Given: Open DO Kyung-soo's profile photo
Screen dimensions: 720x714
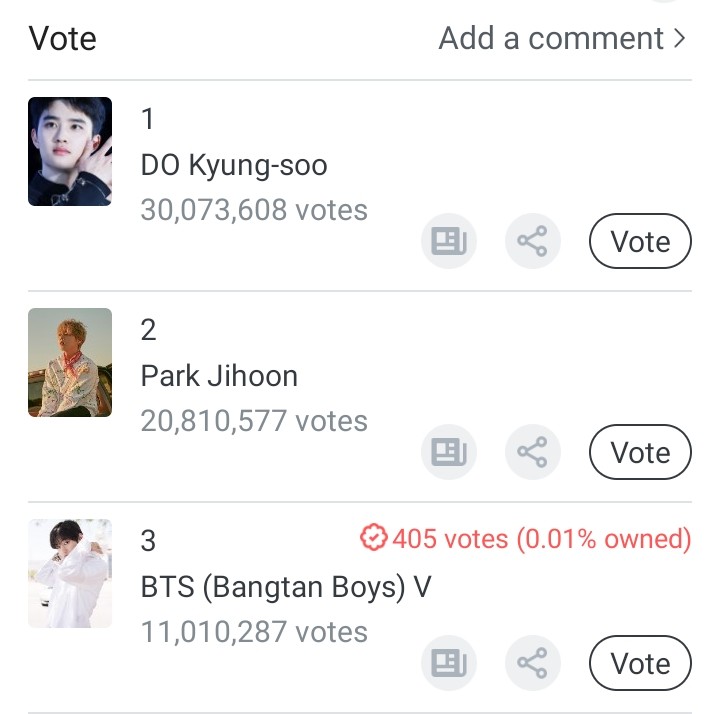Looking at the screenshot, I should click(70, 152).
